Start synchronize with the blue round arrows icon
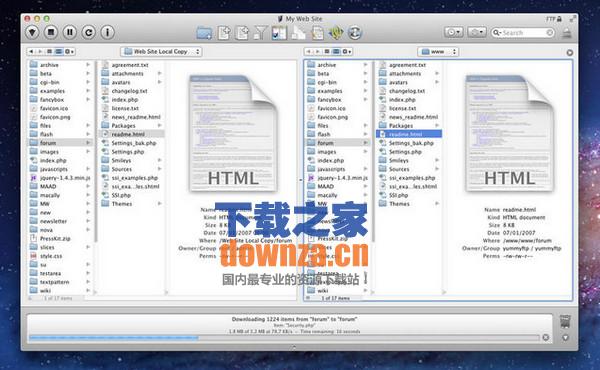Screen dimensions: 600x370 click(355, 33)
